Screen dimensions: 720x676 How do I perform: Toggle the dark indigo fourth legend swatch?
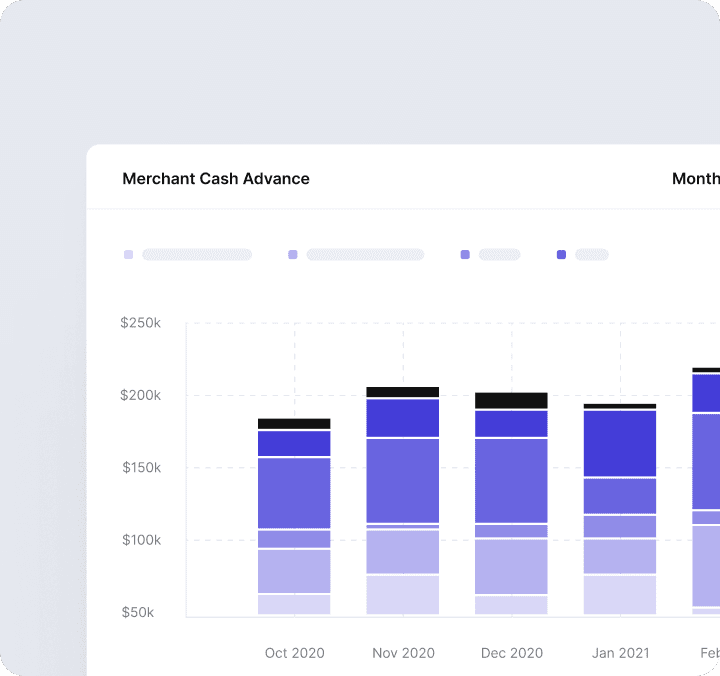[x=561, y=255]
